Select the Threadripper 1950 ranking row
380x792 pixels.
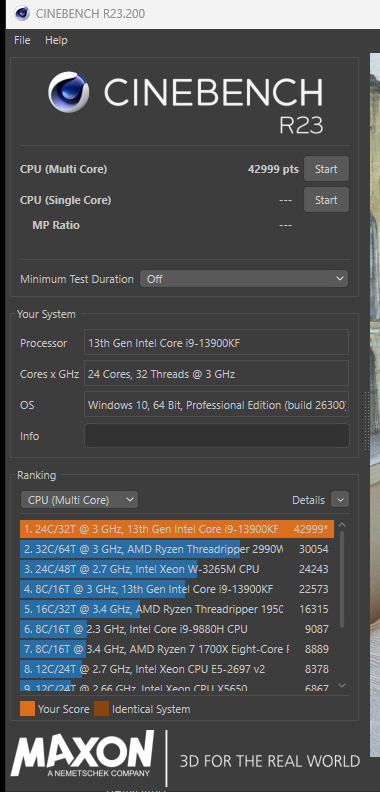[x=177, y=609]
